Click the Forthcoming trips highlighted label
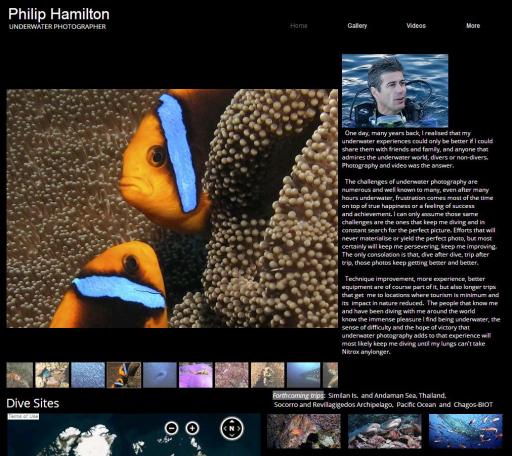The height and width of the screenshot is (456, 512). tap(298, 395)
